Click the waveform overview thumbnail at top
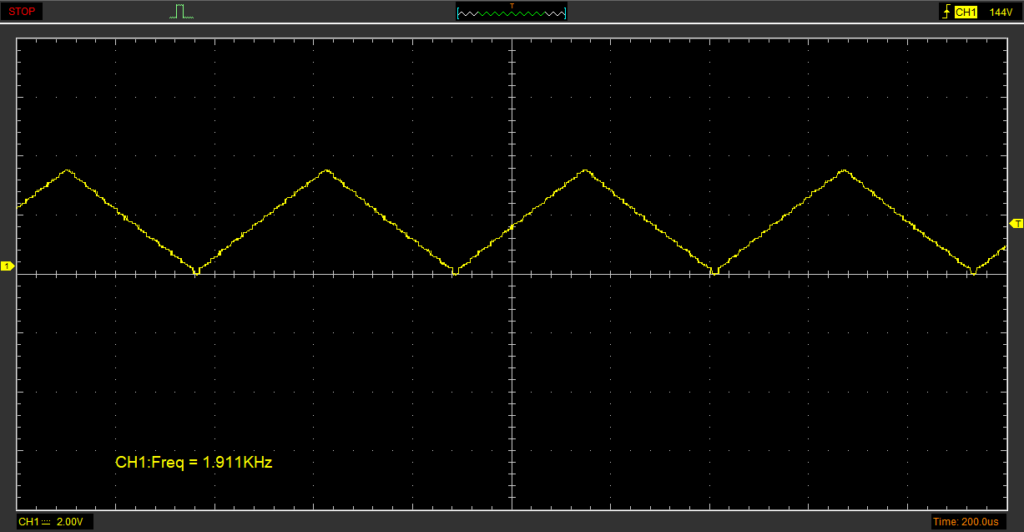Viewport: 1024px width, 532px height. (512, 14)
